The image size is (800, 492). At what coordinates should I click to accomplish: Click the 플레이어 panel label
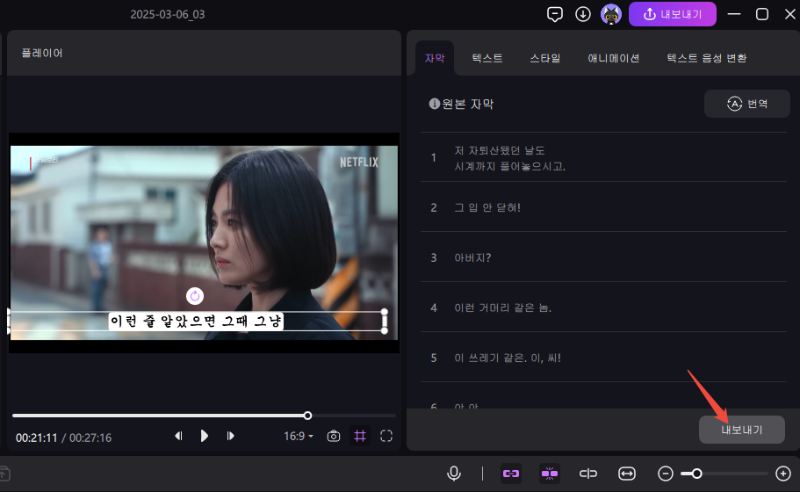coord(42,53)
